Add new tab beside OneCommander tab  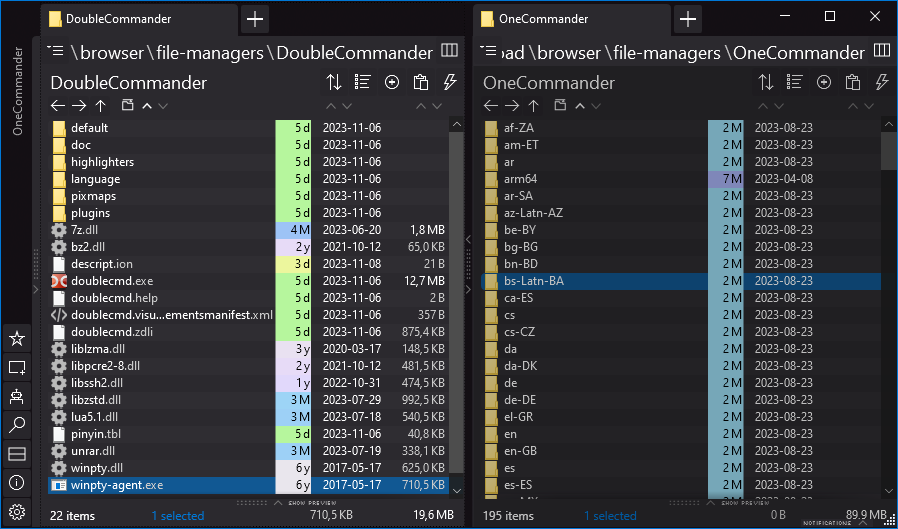[x=687, y=18]
